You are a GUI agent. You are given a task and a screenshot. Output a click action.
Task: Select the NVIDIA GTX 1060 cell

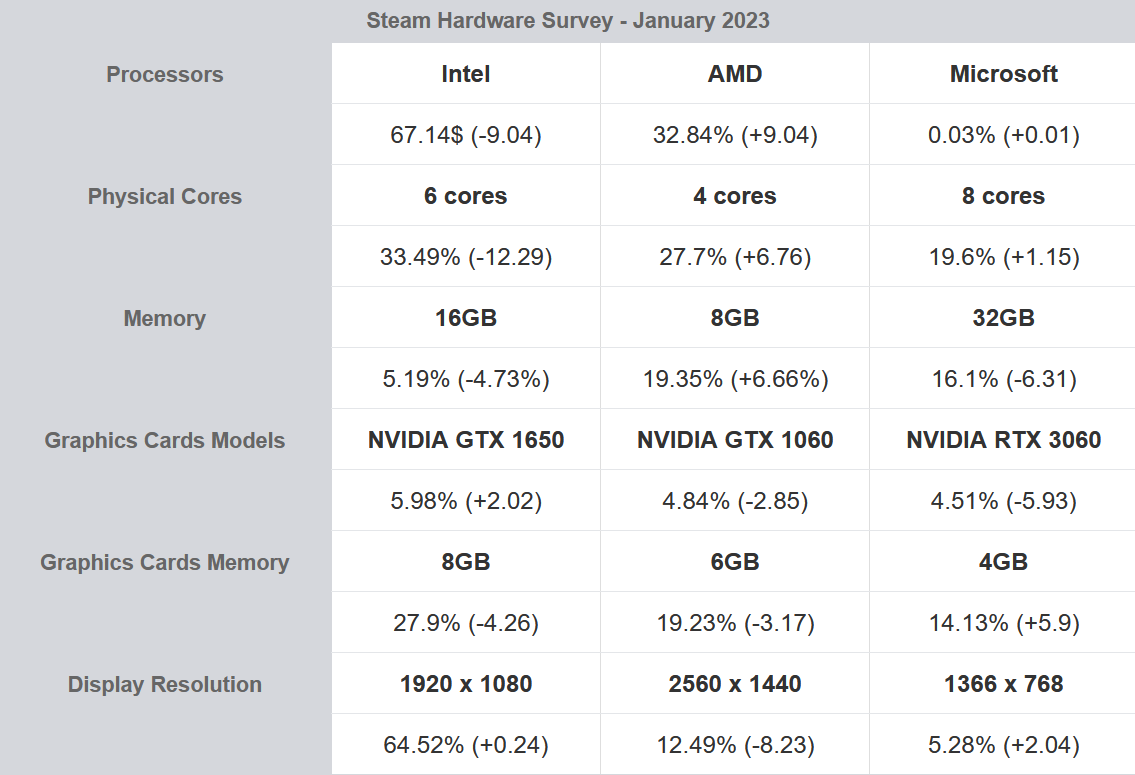735,440
